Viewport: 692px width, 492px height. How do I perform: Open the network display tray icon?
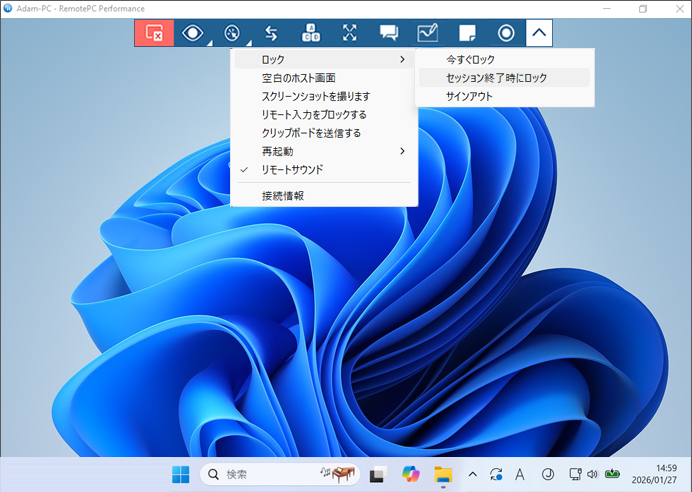pyautogui.click(x=575, y=474)
